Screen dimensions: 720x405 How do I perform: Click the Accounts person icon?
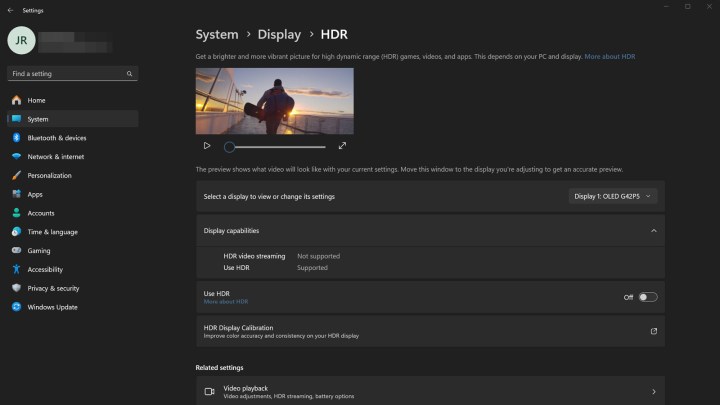click(x=17, y=213)
